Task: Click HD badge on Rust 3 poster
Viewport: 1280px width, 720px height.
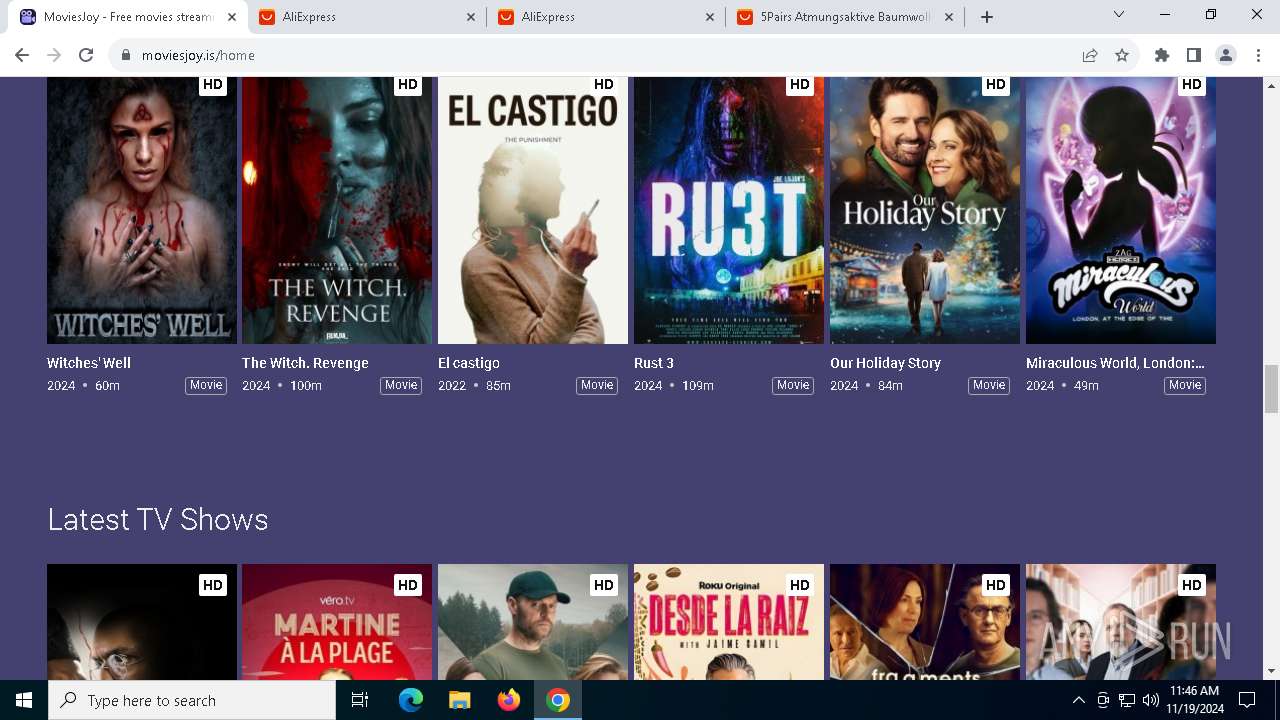Action: [x=800, y=85]
